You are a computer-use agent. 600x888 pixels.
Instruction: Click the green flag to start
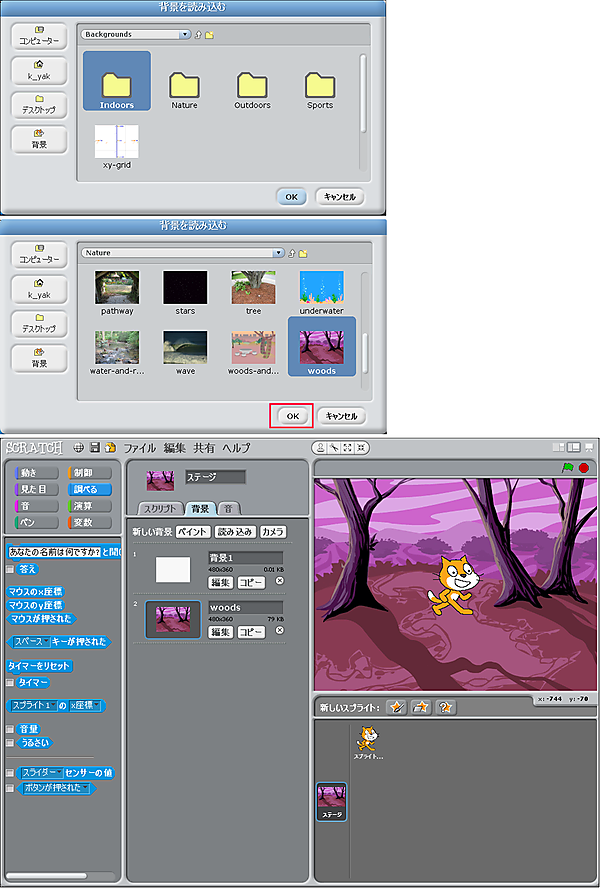pyautogui.click(x=568, y=467)
